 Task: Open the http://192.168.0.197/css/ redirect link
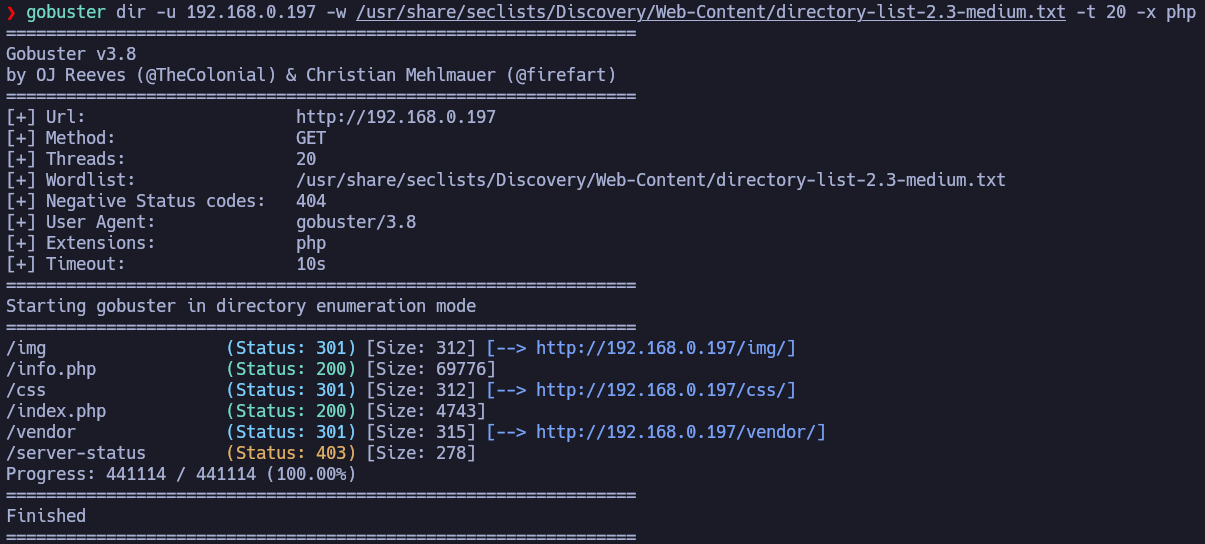[x=666, y=390]
